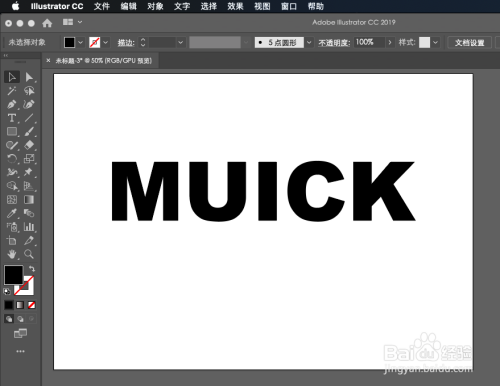Select the Slice tool
Viewport: 500px width, 386px height.
tap(29, 241)
